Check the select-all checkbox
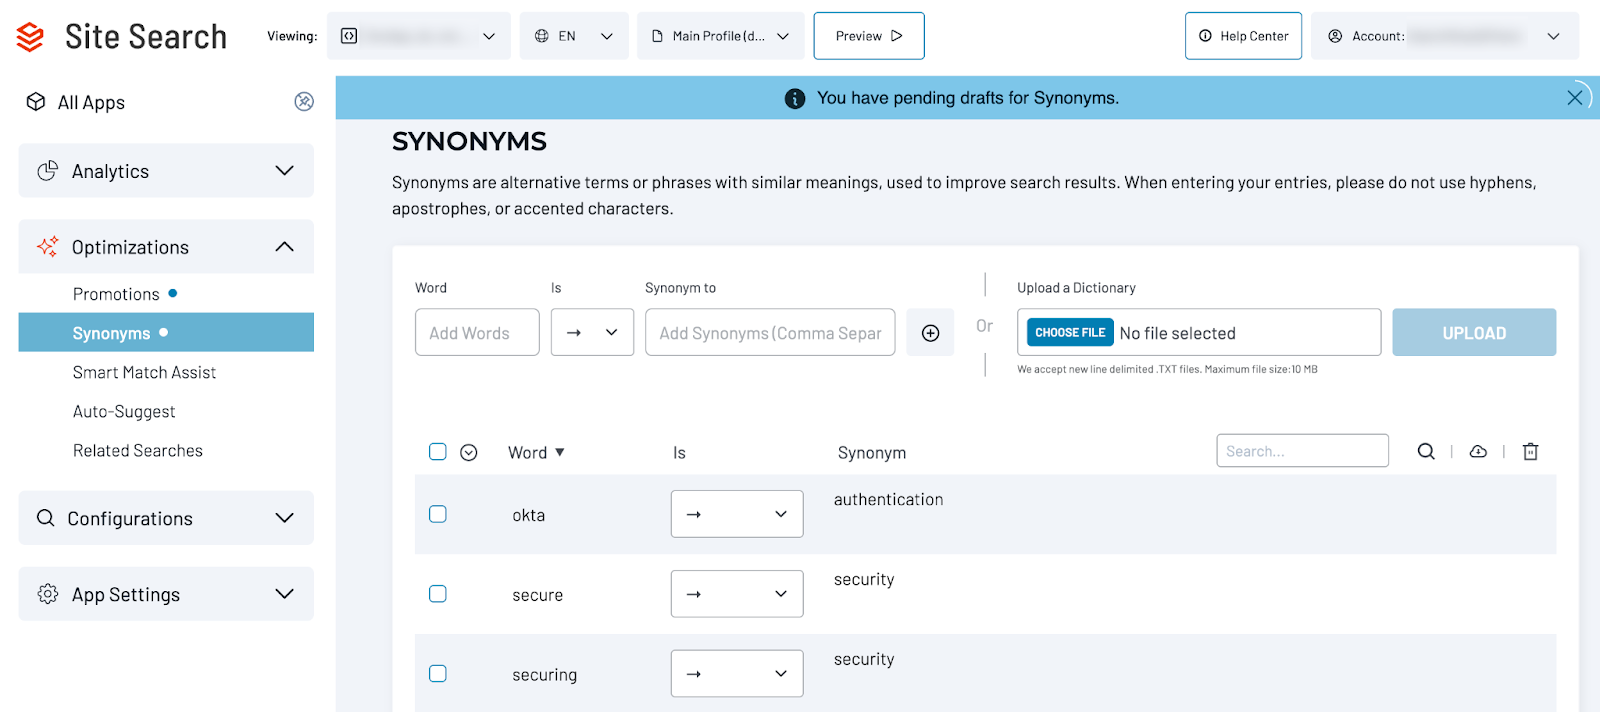1600x712 pixels. pyautogui.click(x=438, y=452)
